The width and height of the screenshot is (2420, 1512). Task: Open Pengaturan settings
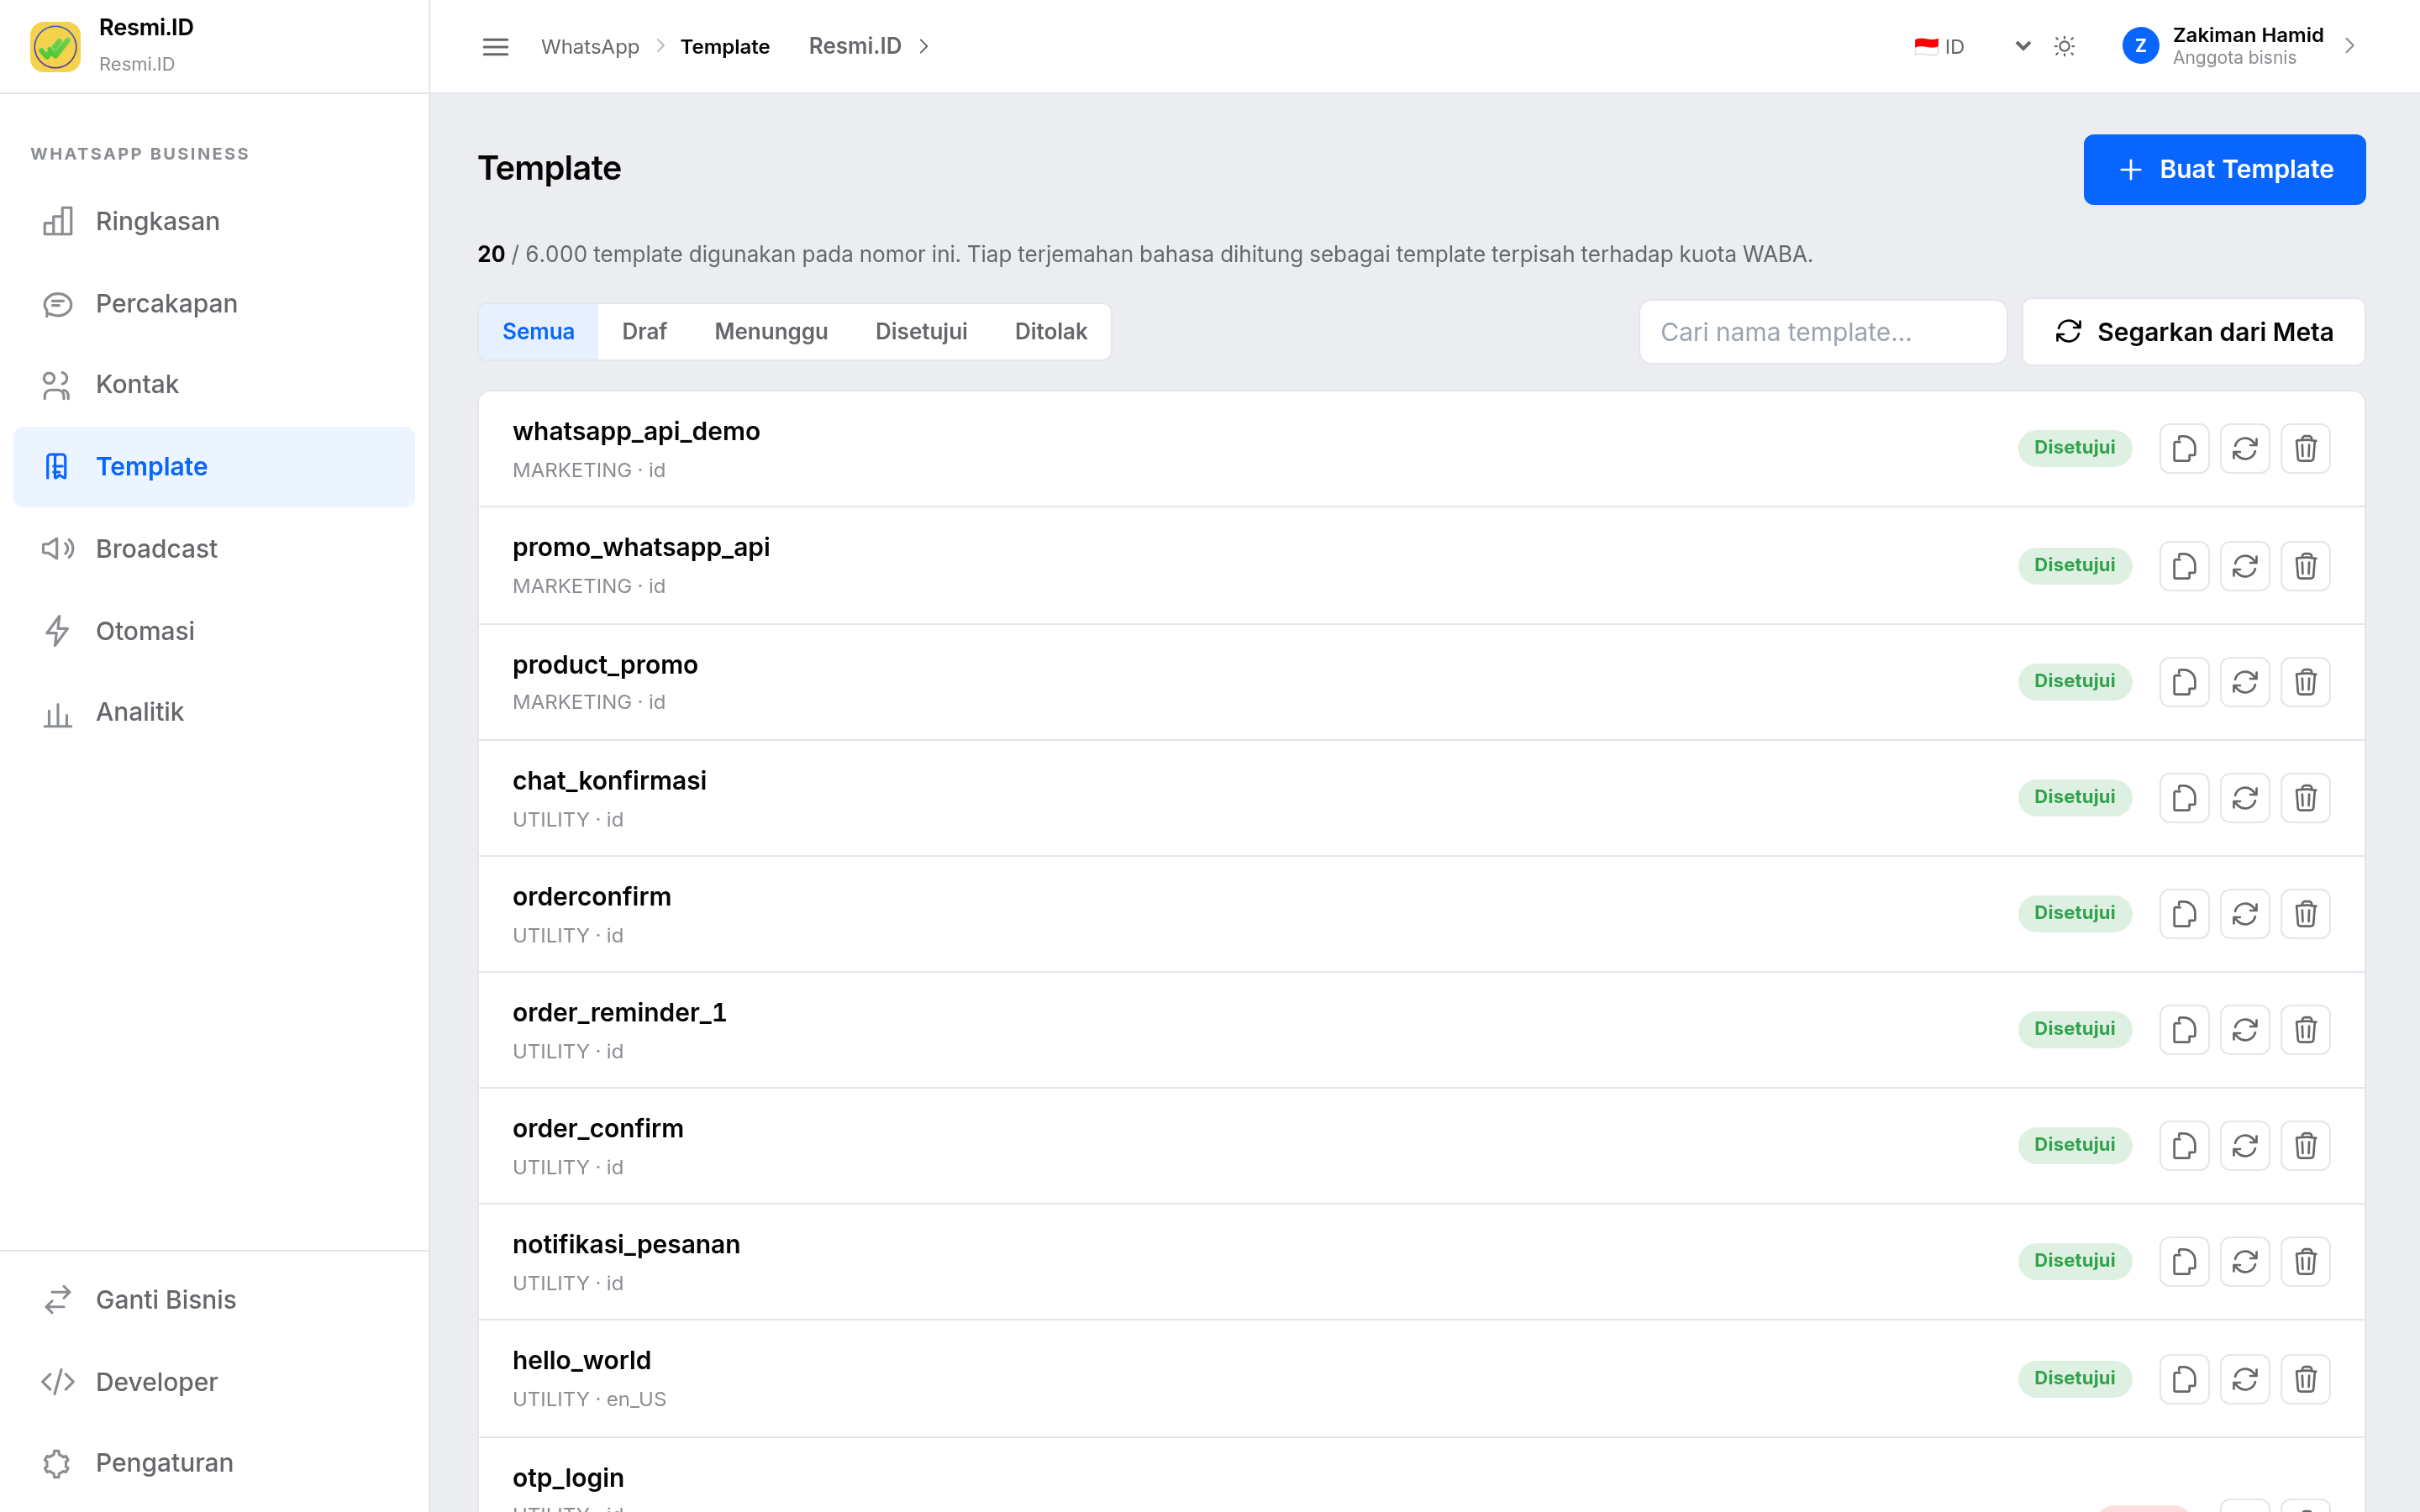214,1463
